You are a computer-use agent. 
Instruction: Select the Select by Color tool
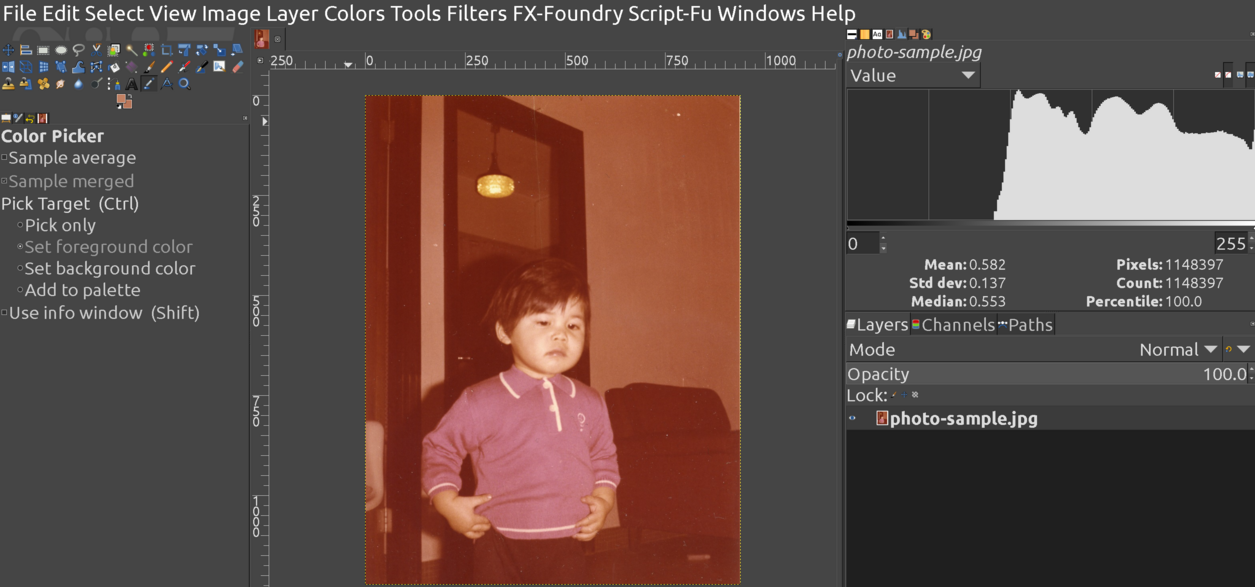[x=149, y=50]
